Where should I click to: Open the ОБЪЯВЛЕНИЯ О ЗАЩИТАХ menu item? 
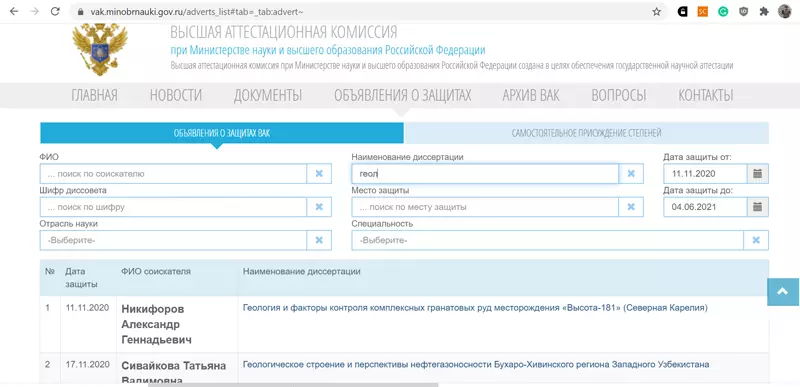click(403, 95)
